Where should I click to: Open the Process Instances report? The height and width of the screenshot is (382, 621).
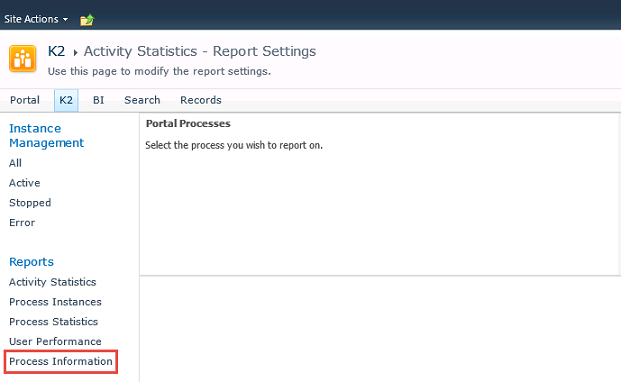(x=55, y=302)
